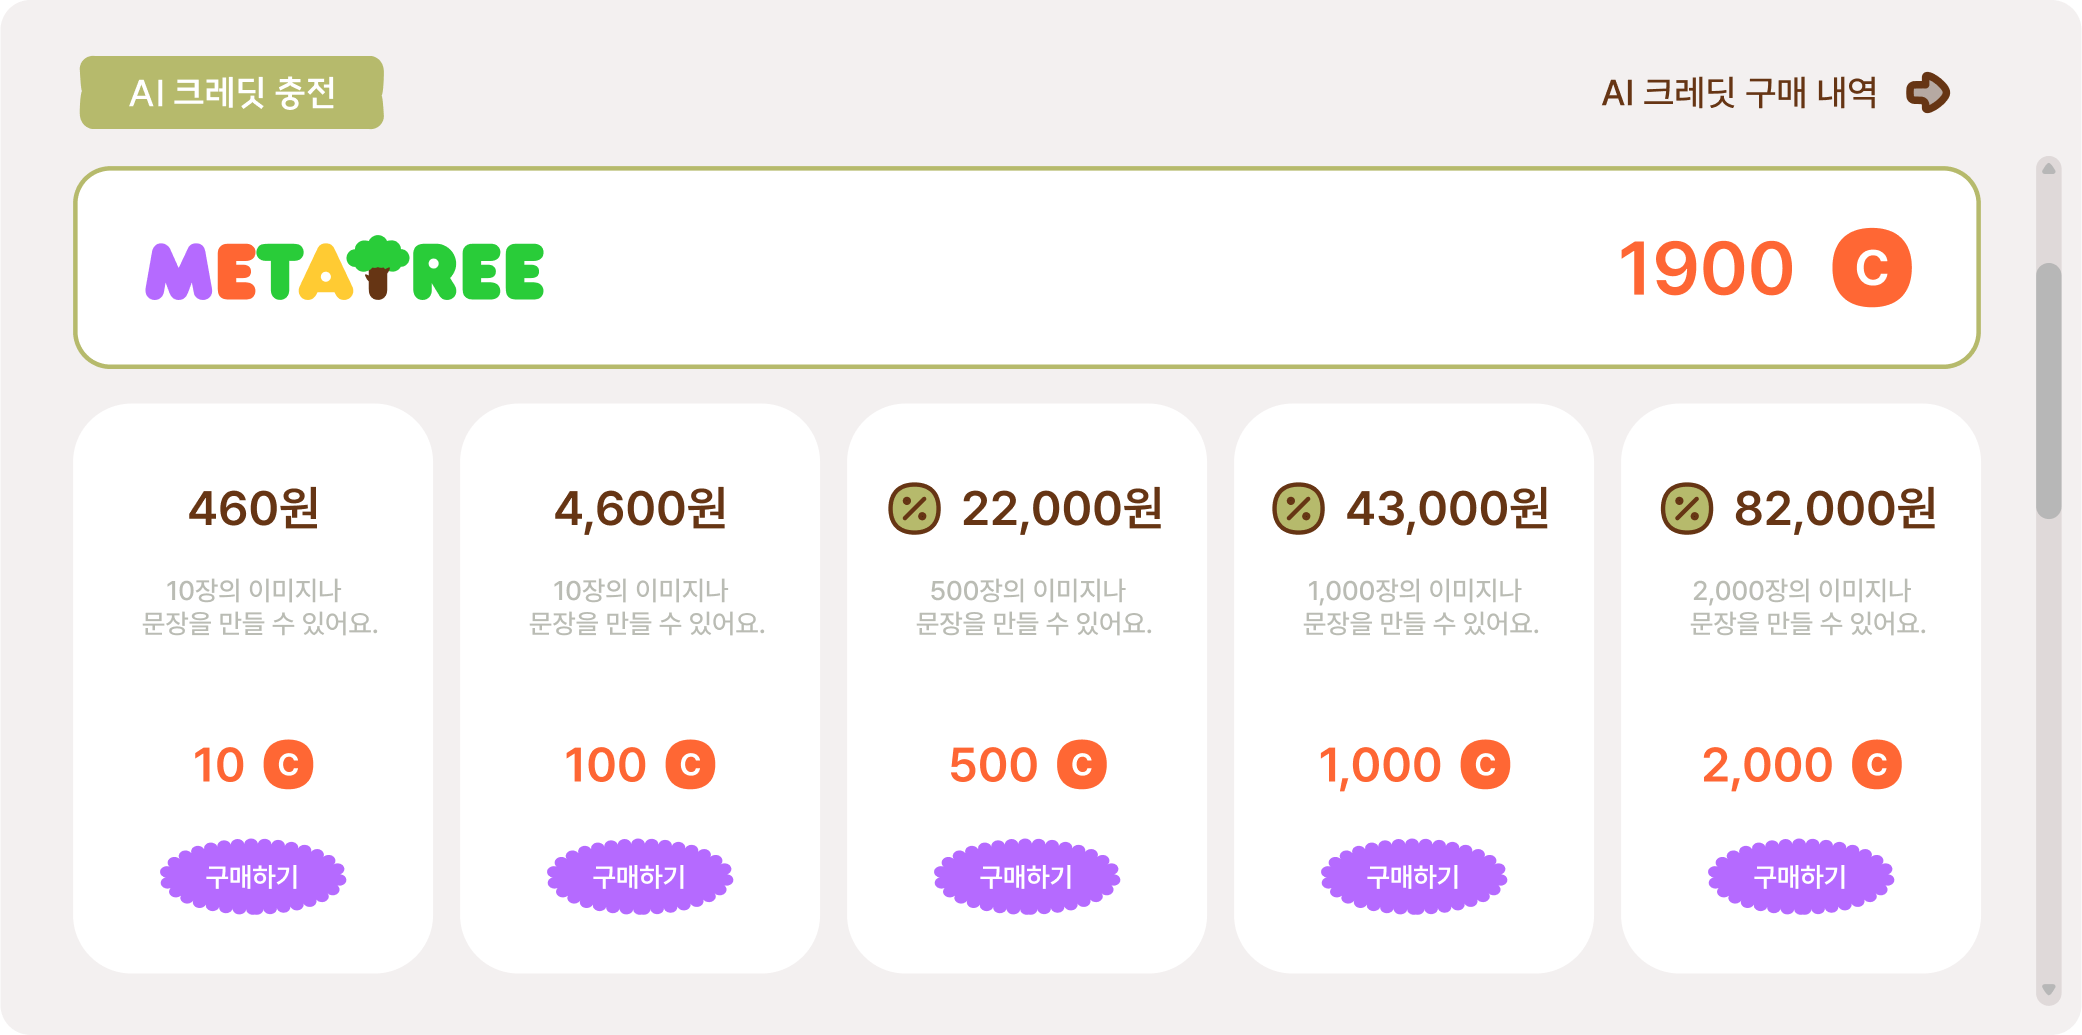Click the purchase history arrow icon
The image size is (2082, 1035).
pyautogui.click(x=1928, y=93)
